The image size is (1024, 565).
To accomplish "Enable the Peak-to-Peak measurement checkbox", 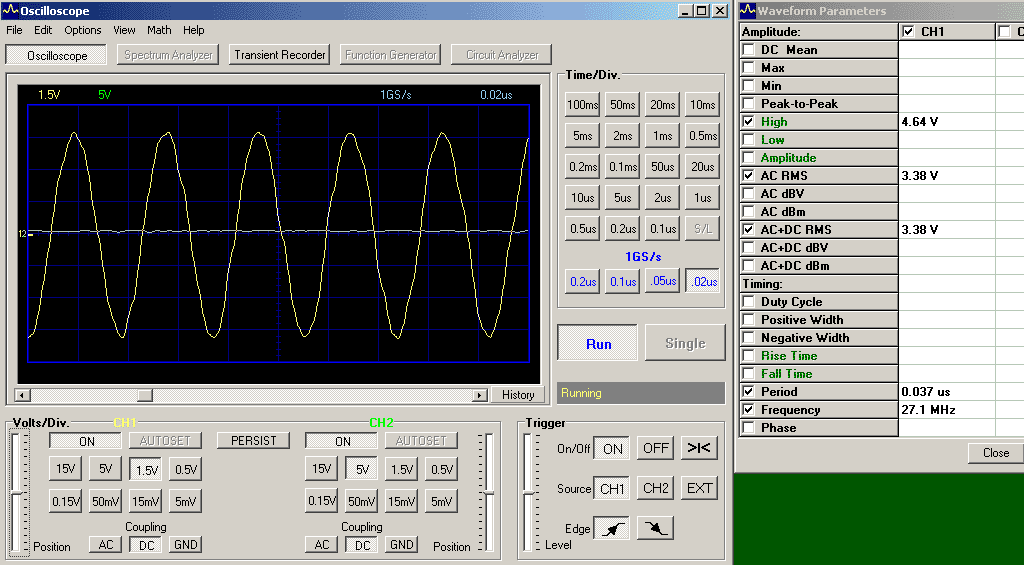I will tap(748, 104).
